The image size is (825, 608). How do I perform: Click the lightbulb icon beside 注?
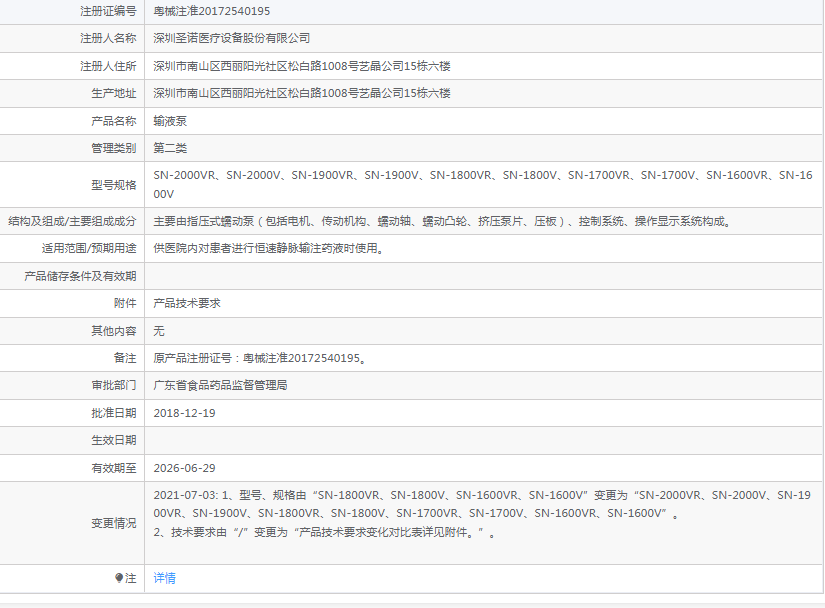119,578
